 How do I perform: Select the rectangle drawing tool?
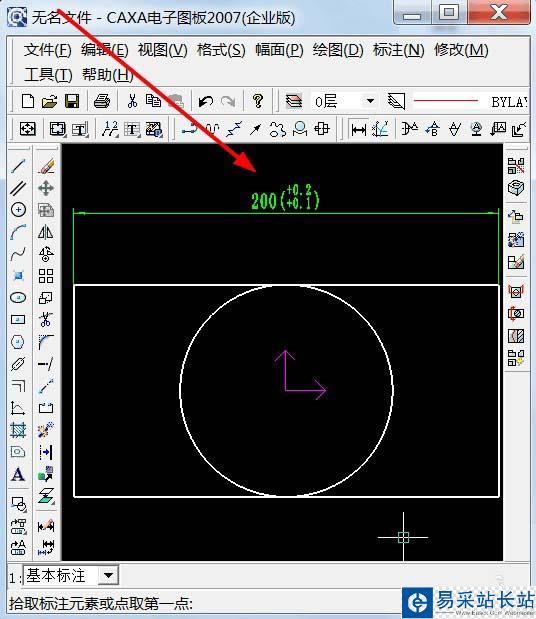click(x=18, y=319)
